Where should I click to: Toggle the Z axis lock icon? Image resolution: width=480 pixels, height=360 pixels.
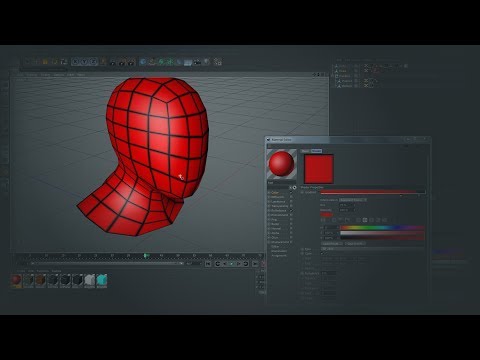pos(93,62)
